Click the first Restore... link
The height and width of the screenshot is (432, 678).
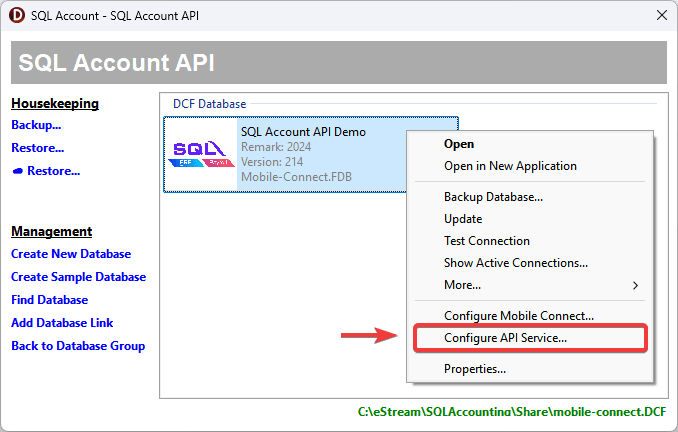pyautogui.click(x=37, y=148)
